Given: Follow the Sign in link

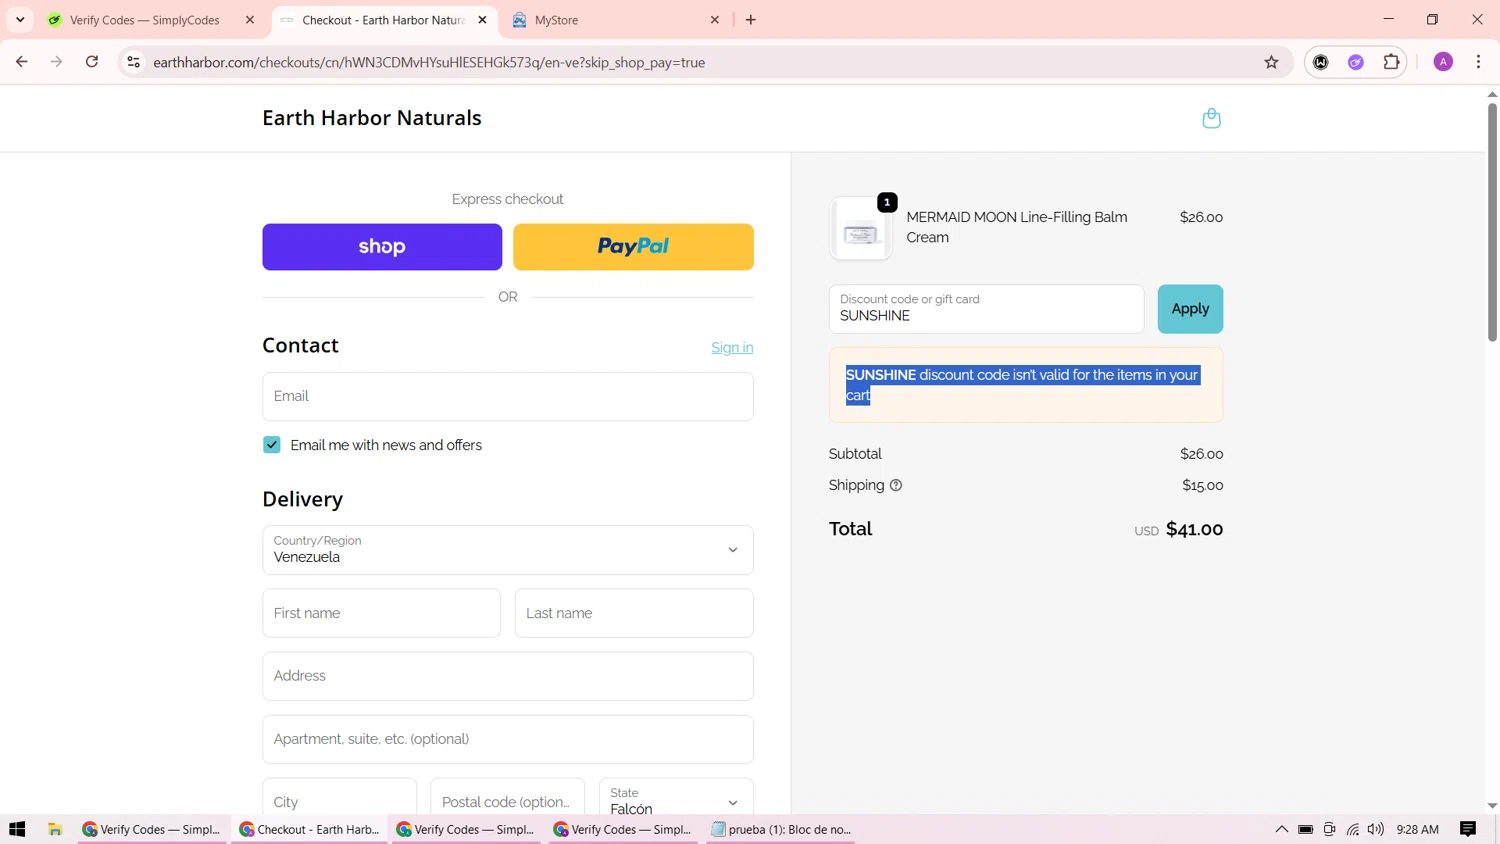Looking at the screenshot, I should 732,348.
